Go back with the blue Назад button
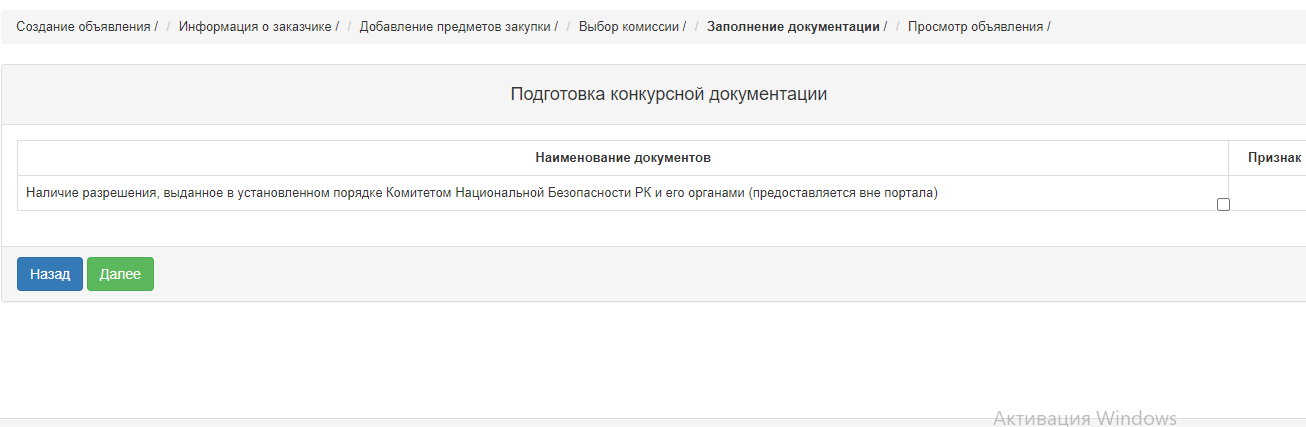Screen dimensions: 1306x427 [50, 274]
